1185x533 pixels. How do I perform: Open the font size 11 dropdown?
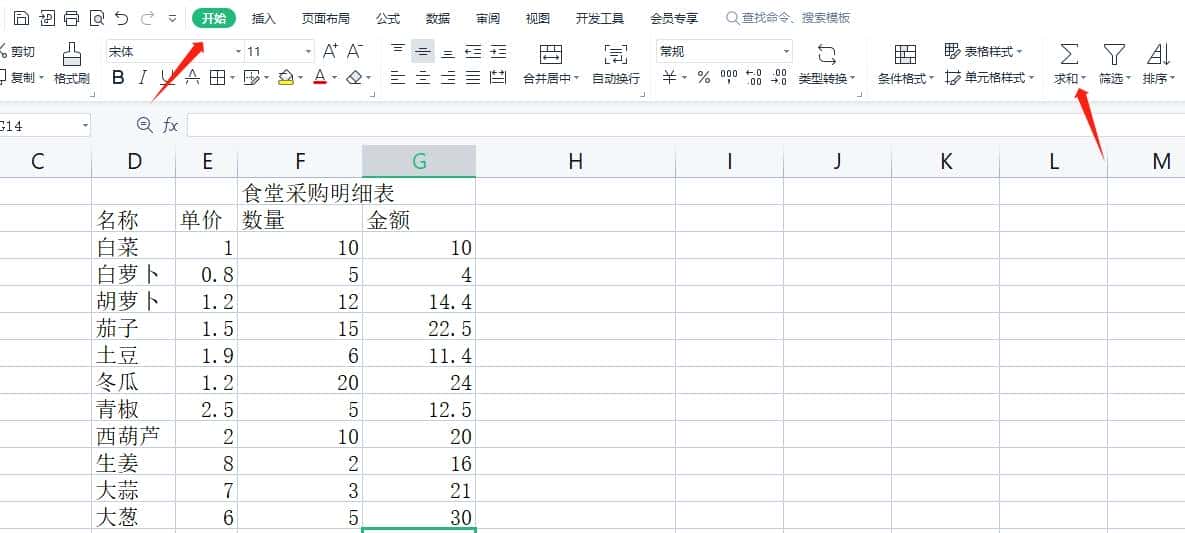point(308,51)
